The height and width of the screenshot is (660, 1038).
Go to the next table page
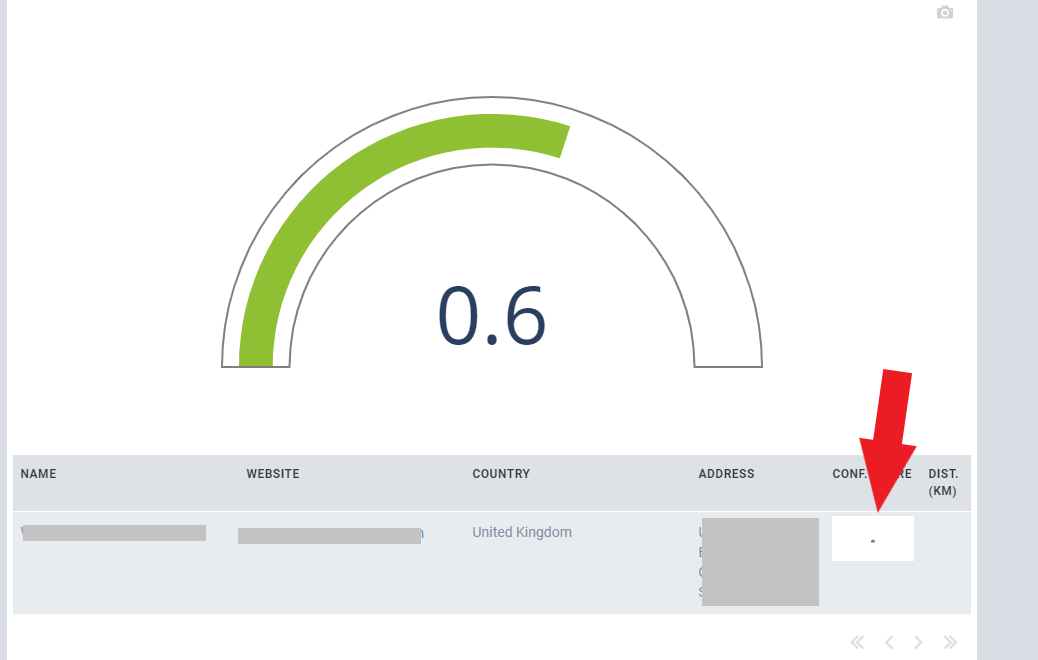coord(918,642)
